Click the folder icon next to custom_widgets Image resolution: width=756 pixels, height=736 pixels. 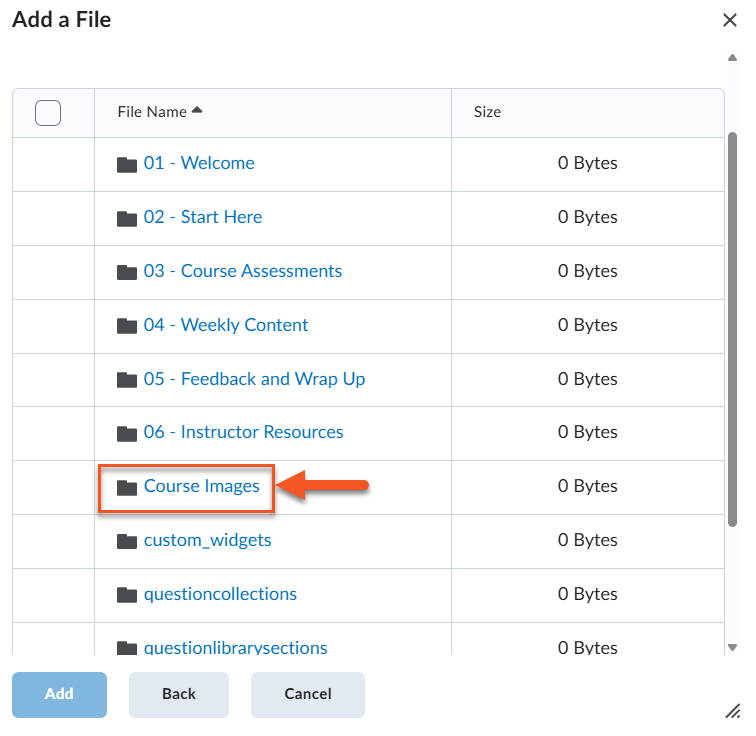126,542
